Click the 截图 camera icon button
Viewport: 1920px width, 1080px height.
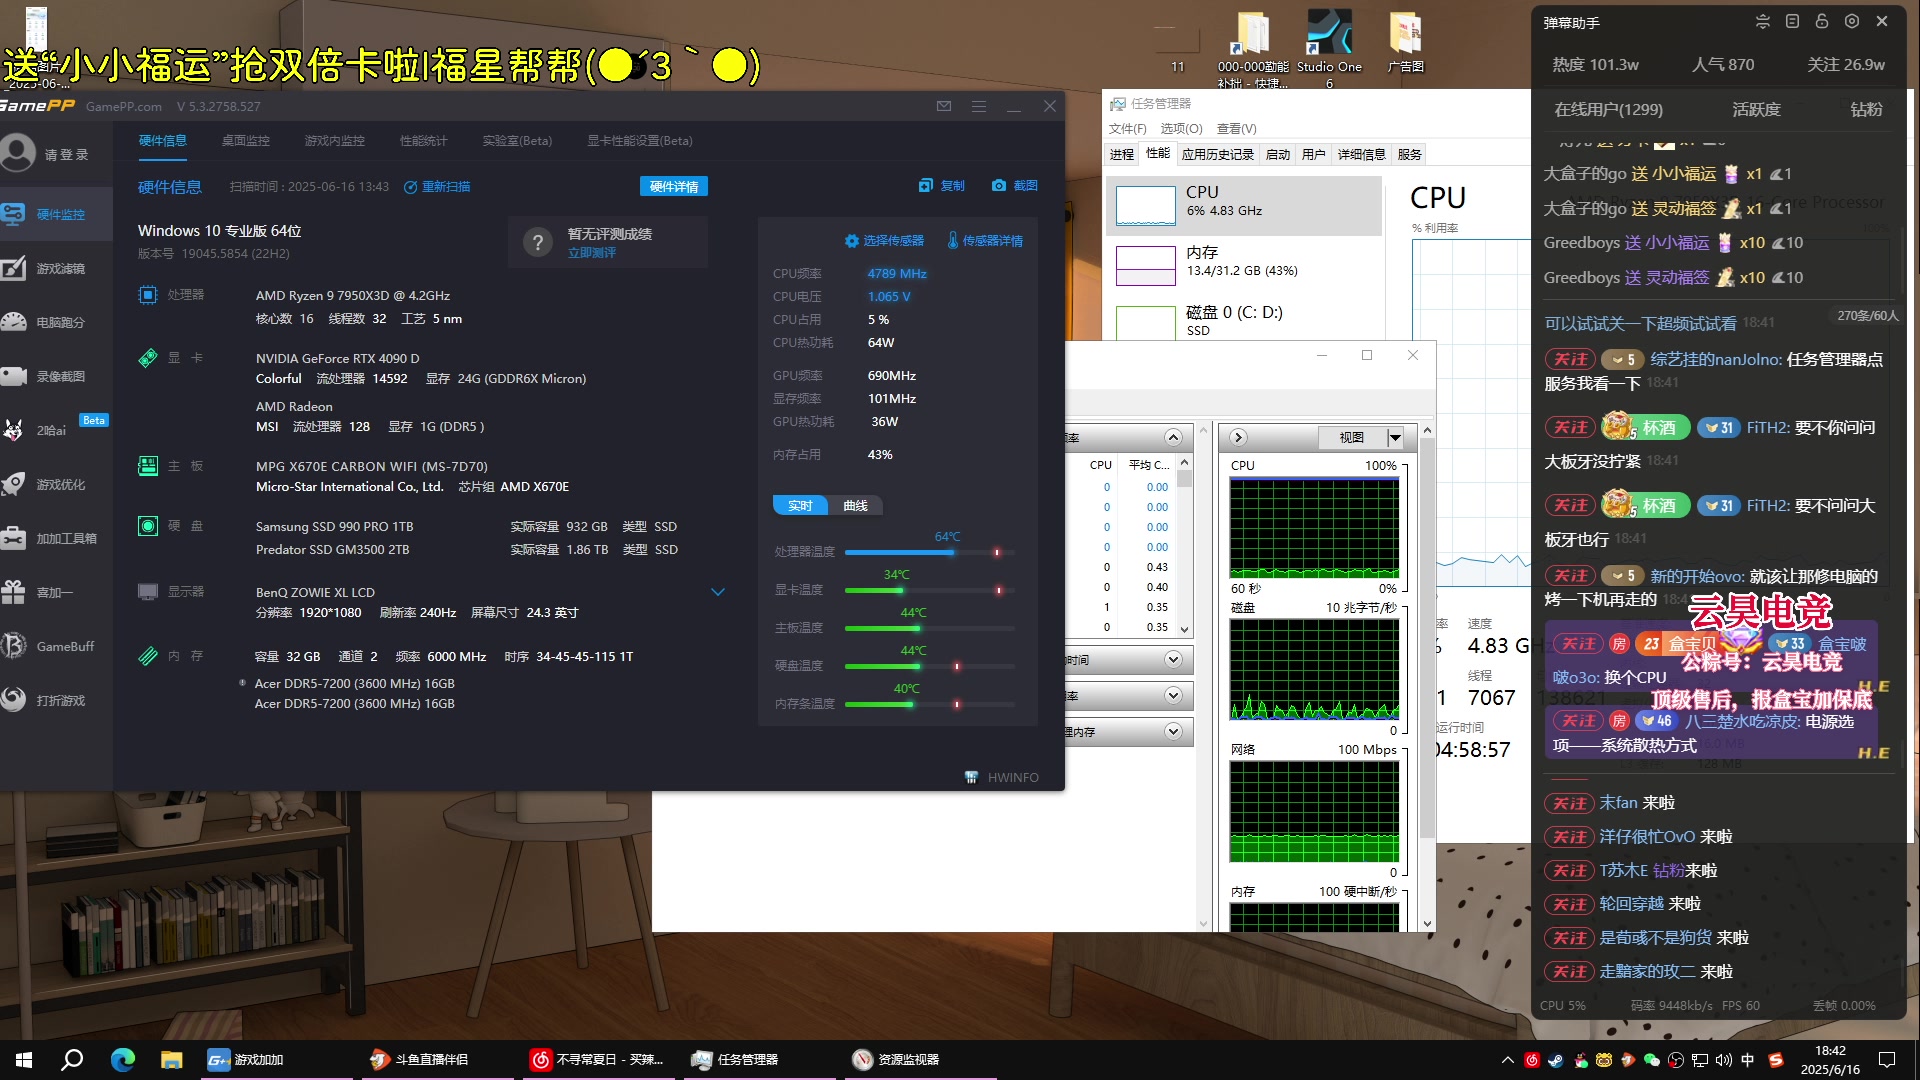click(x=999, y=186)
